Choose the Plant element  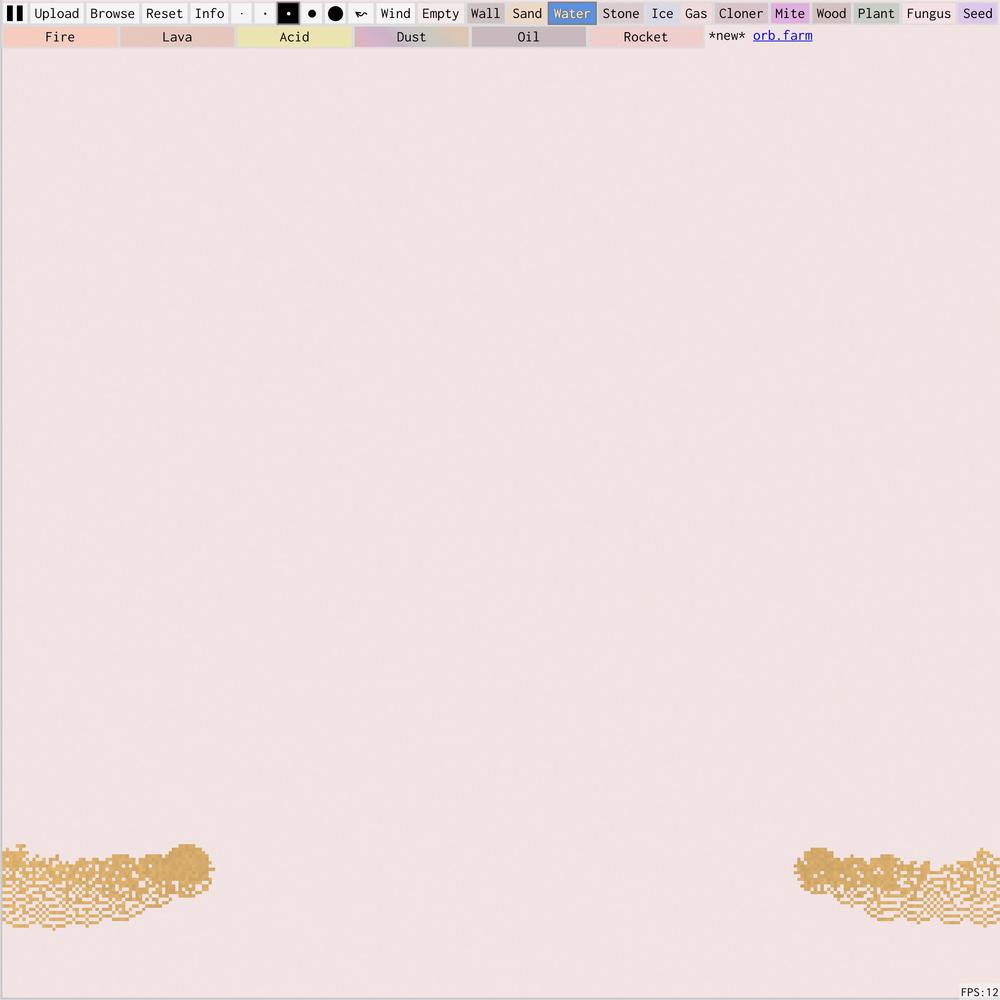click(x=876, y=13)
